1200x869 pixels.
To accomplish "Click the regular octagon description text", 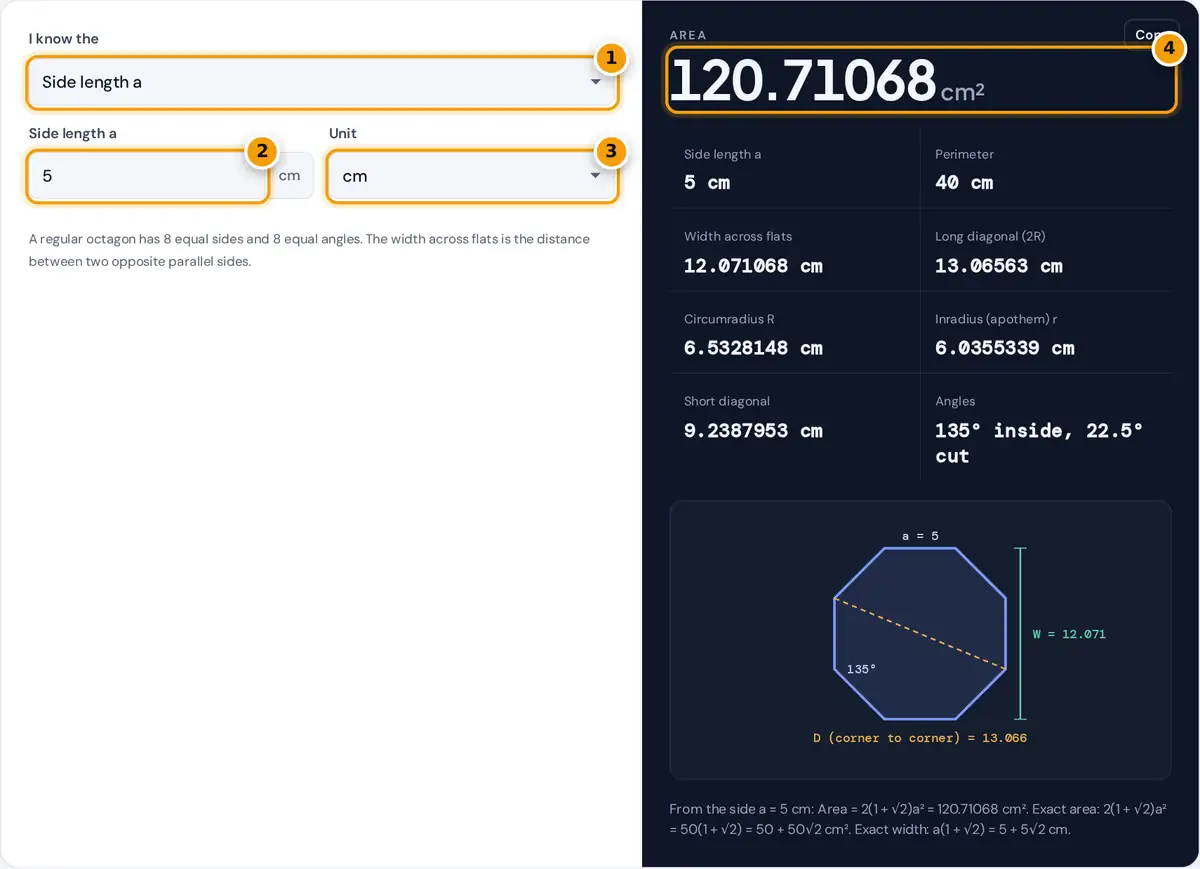I will [309, 251].
